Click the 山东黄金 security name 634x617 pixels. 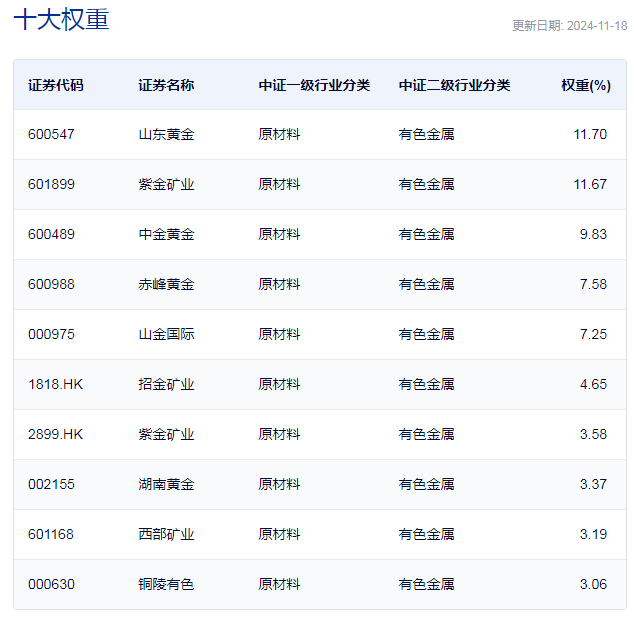click(x=166, y=134)
